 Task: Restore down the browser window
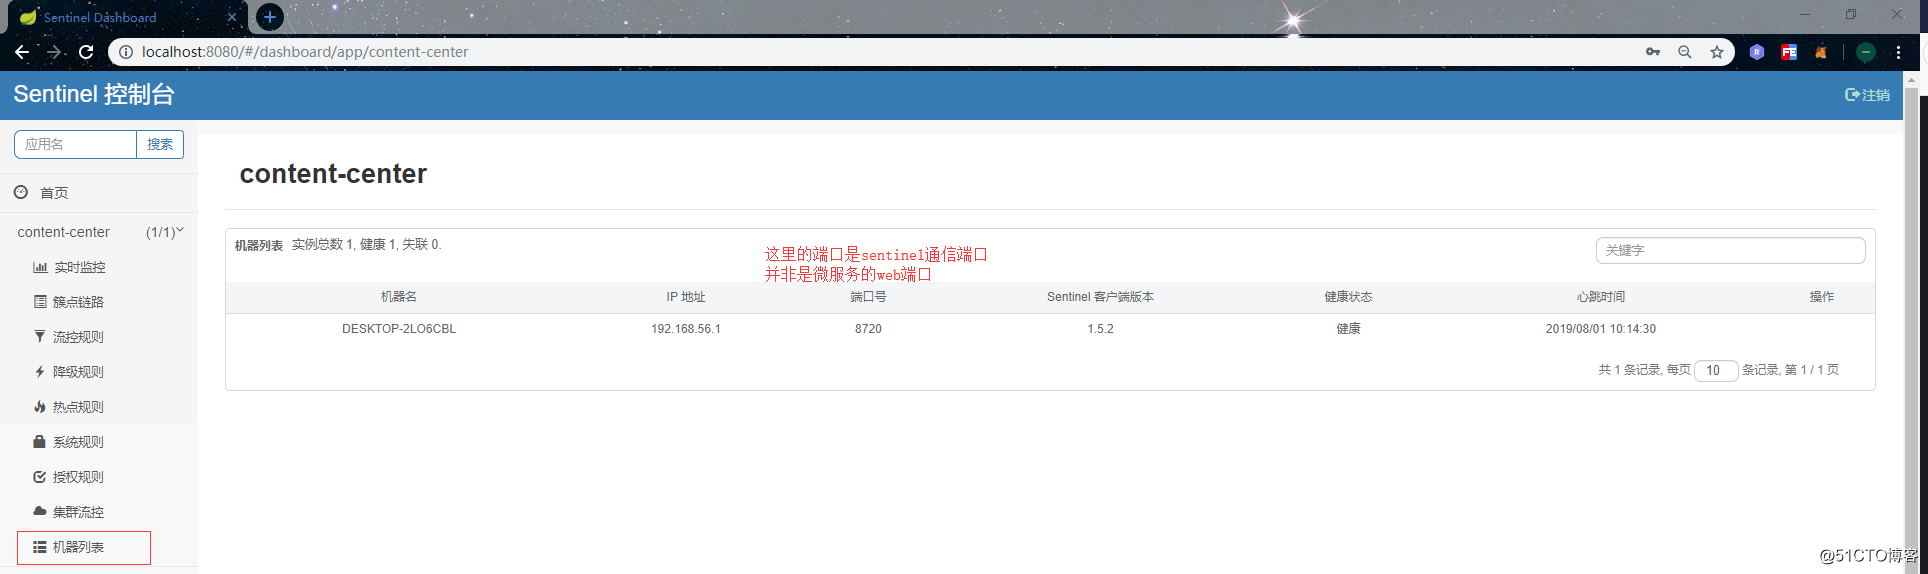(1851, 14)
